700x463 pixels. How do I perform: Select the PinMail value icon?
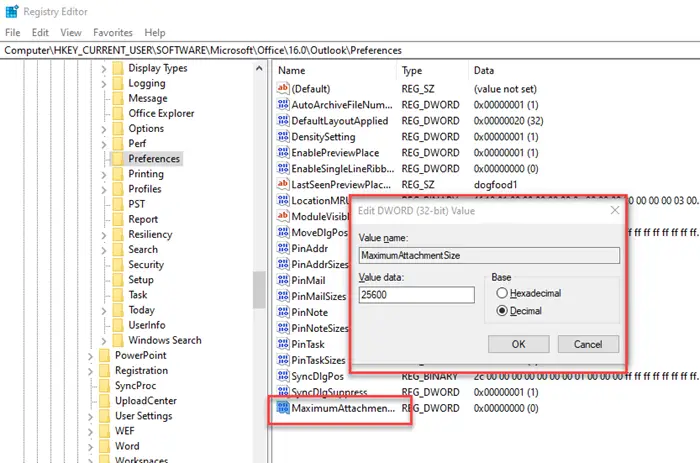point(283,280)
